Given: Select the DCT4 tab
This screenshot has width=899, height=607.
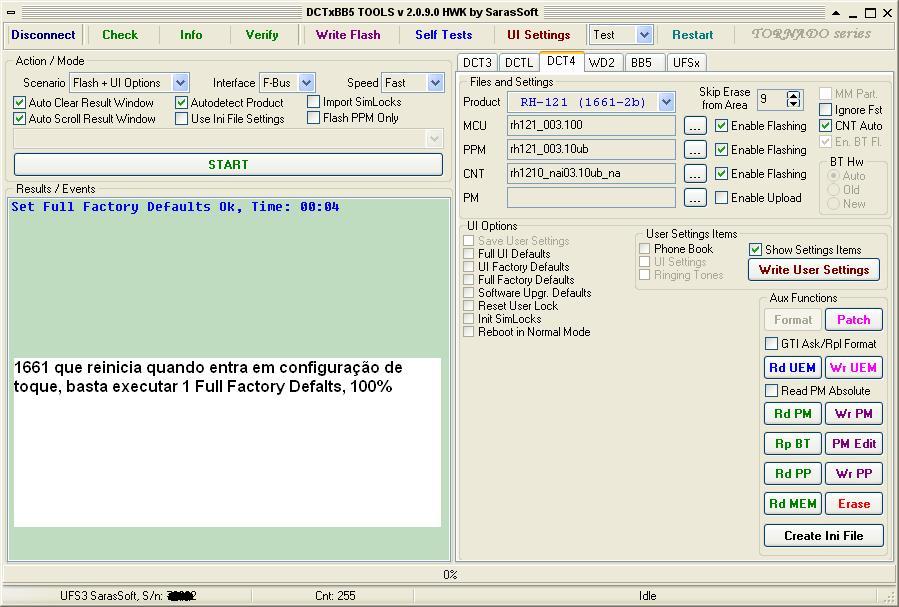Looking at the screenshot, I should click(x=561, y=61).
